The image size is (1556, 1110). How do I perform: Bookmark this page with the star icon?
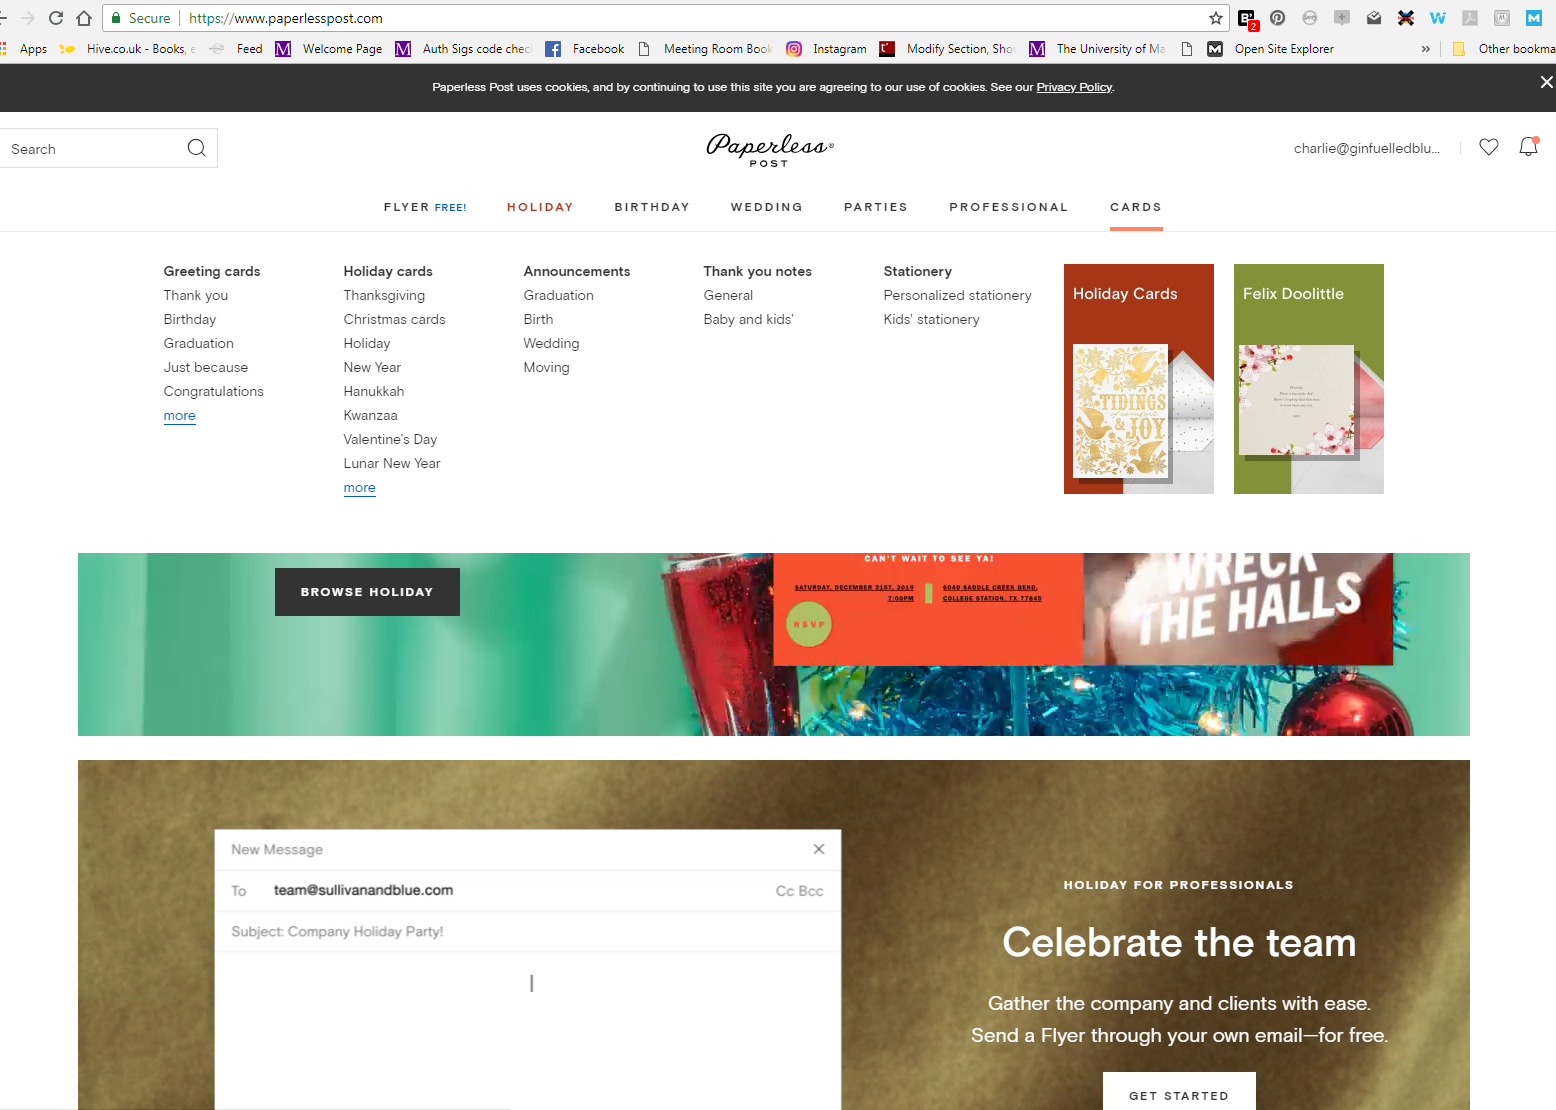pyautogui.click(x=1216, y=18)
